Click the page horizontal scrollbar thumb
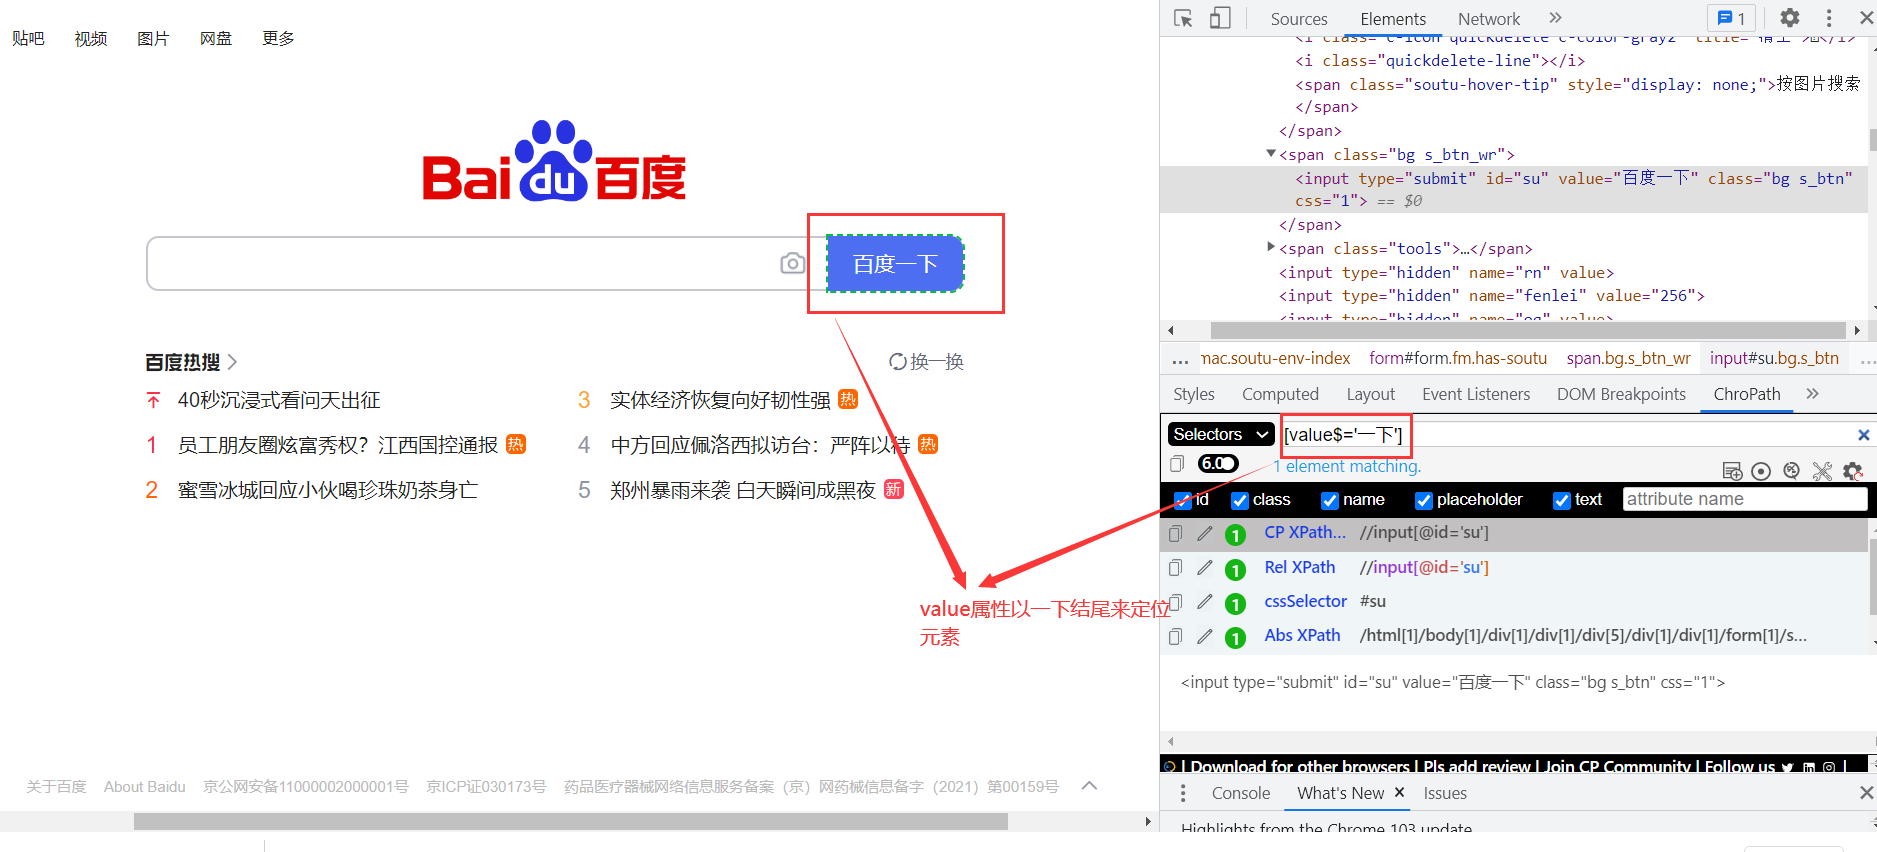This screenshot has height=852, width=1877. pos(571,821)
